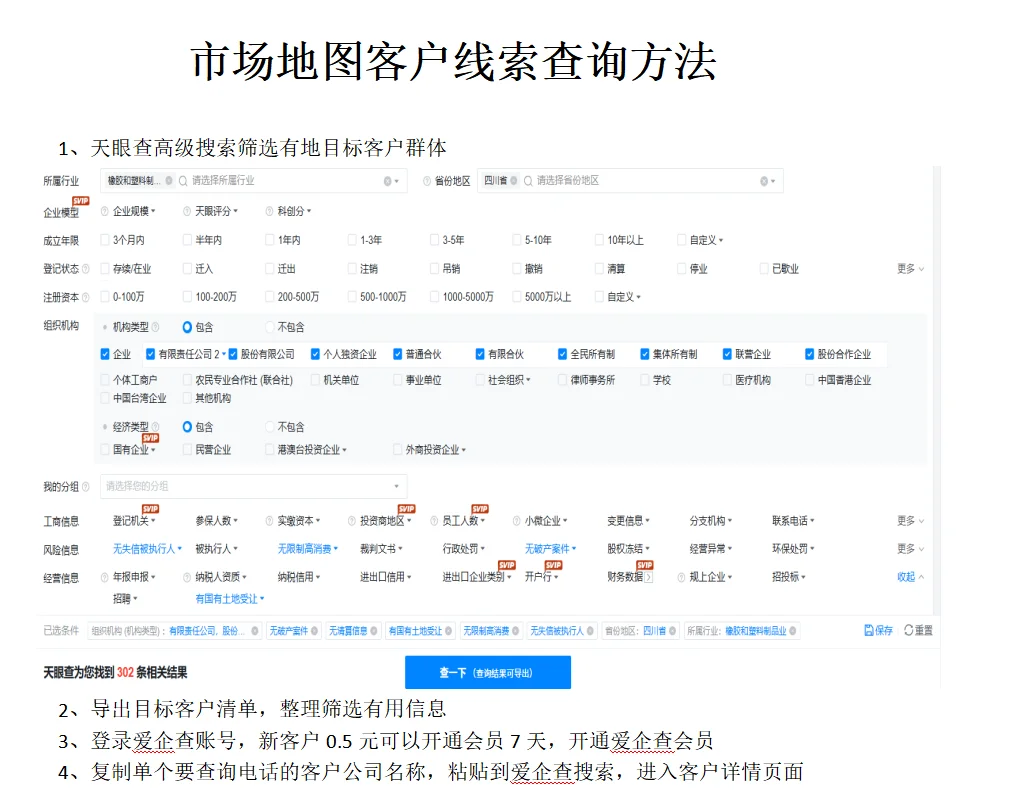
Task: Check the 10年以上 checkbox
Action: [x=599, y=240]
